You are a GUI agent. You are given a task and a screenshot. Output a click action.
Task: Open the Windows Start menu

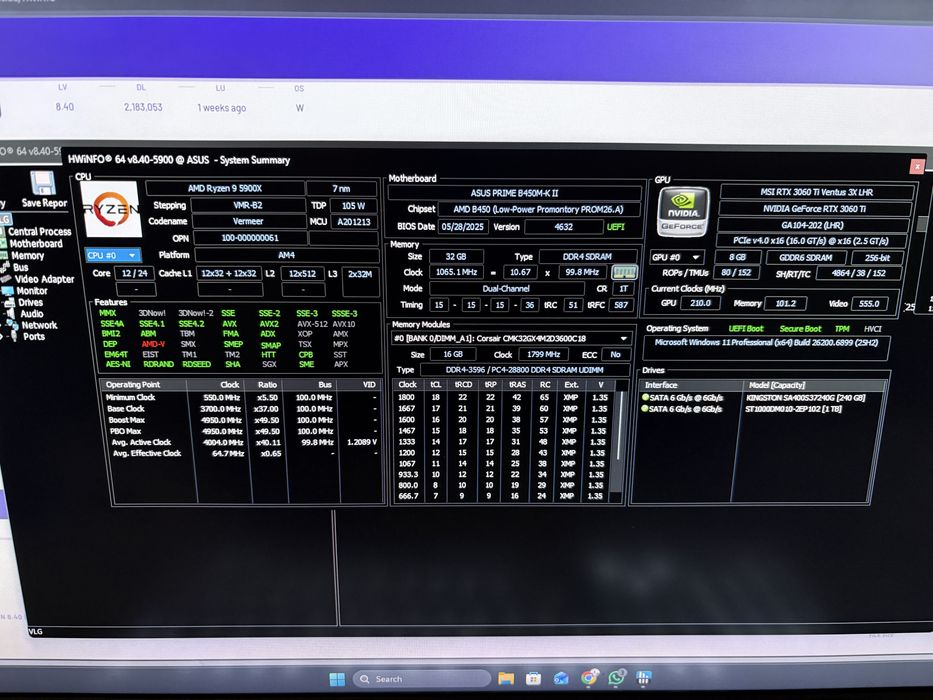337,679
